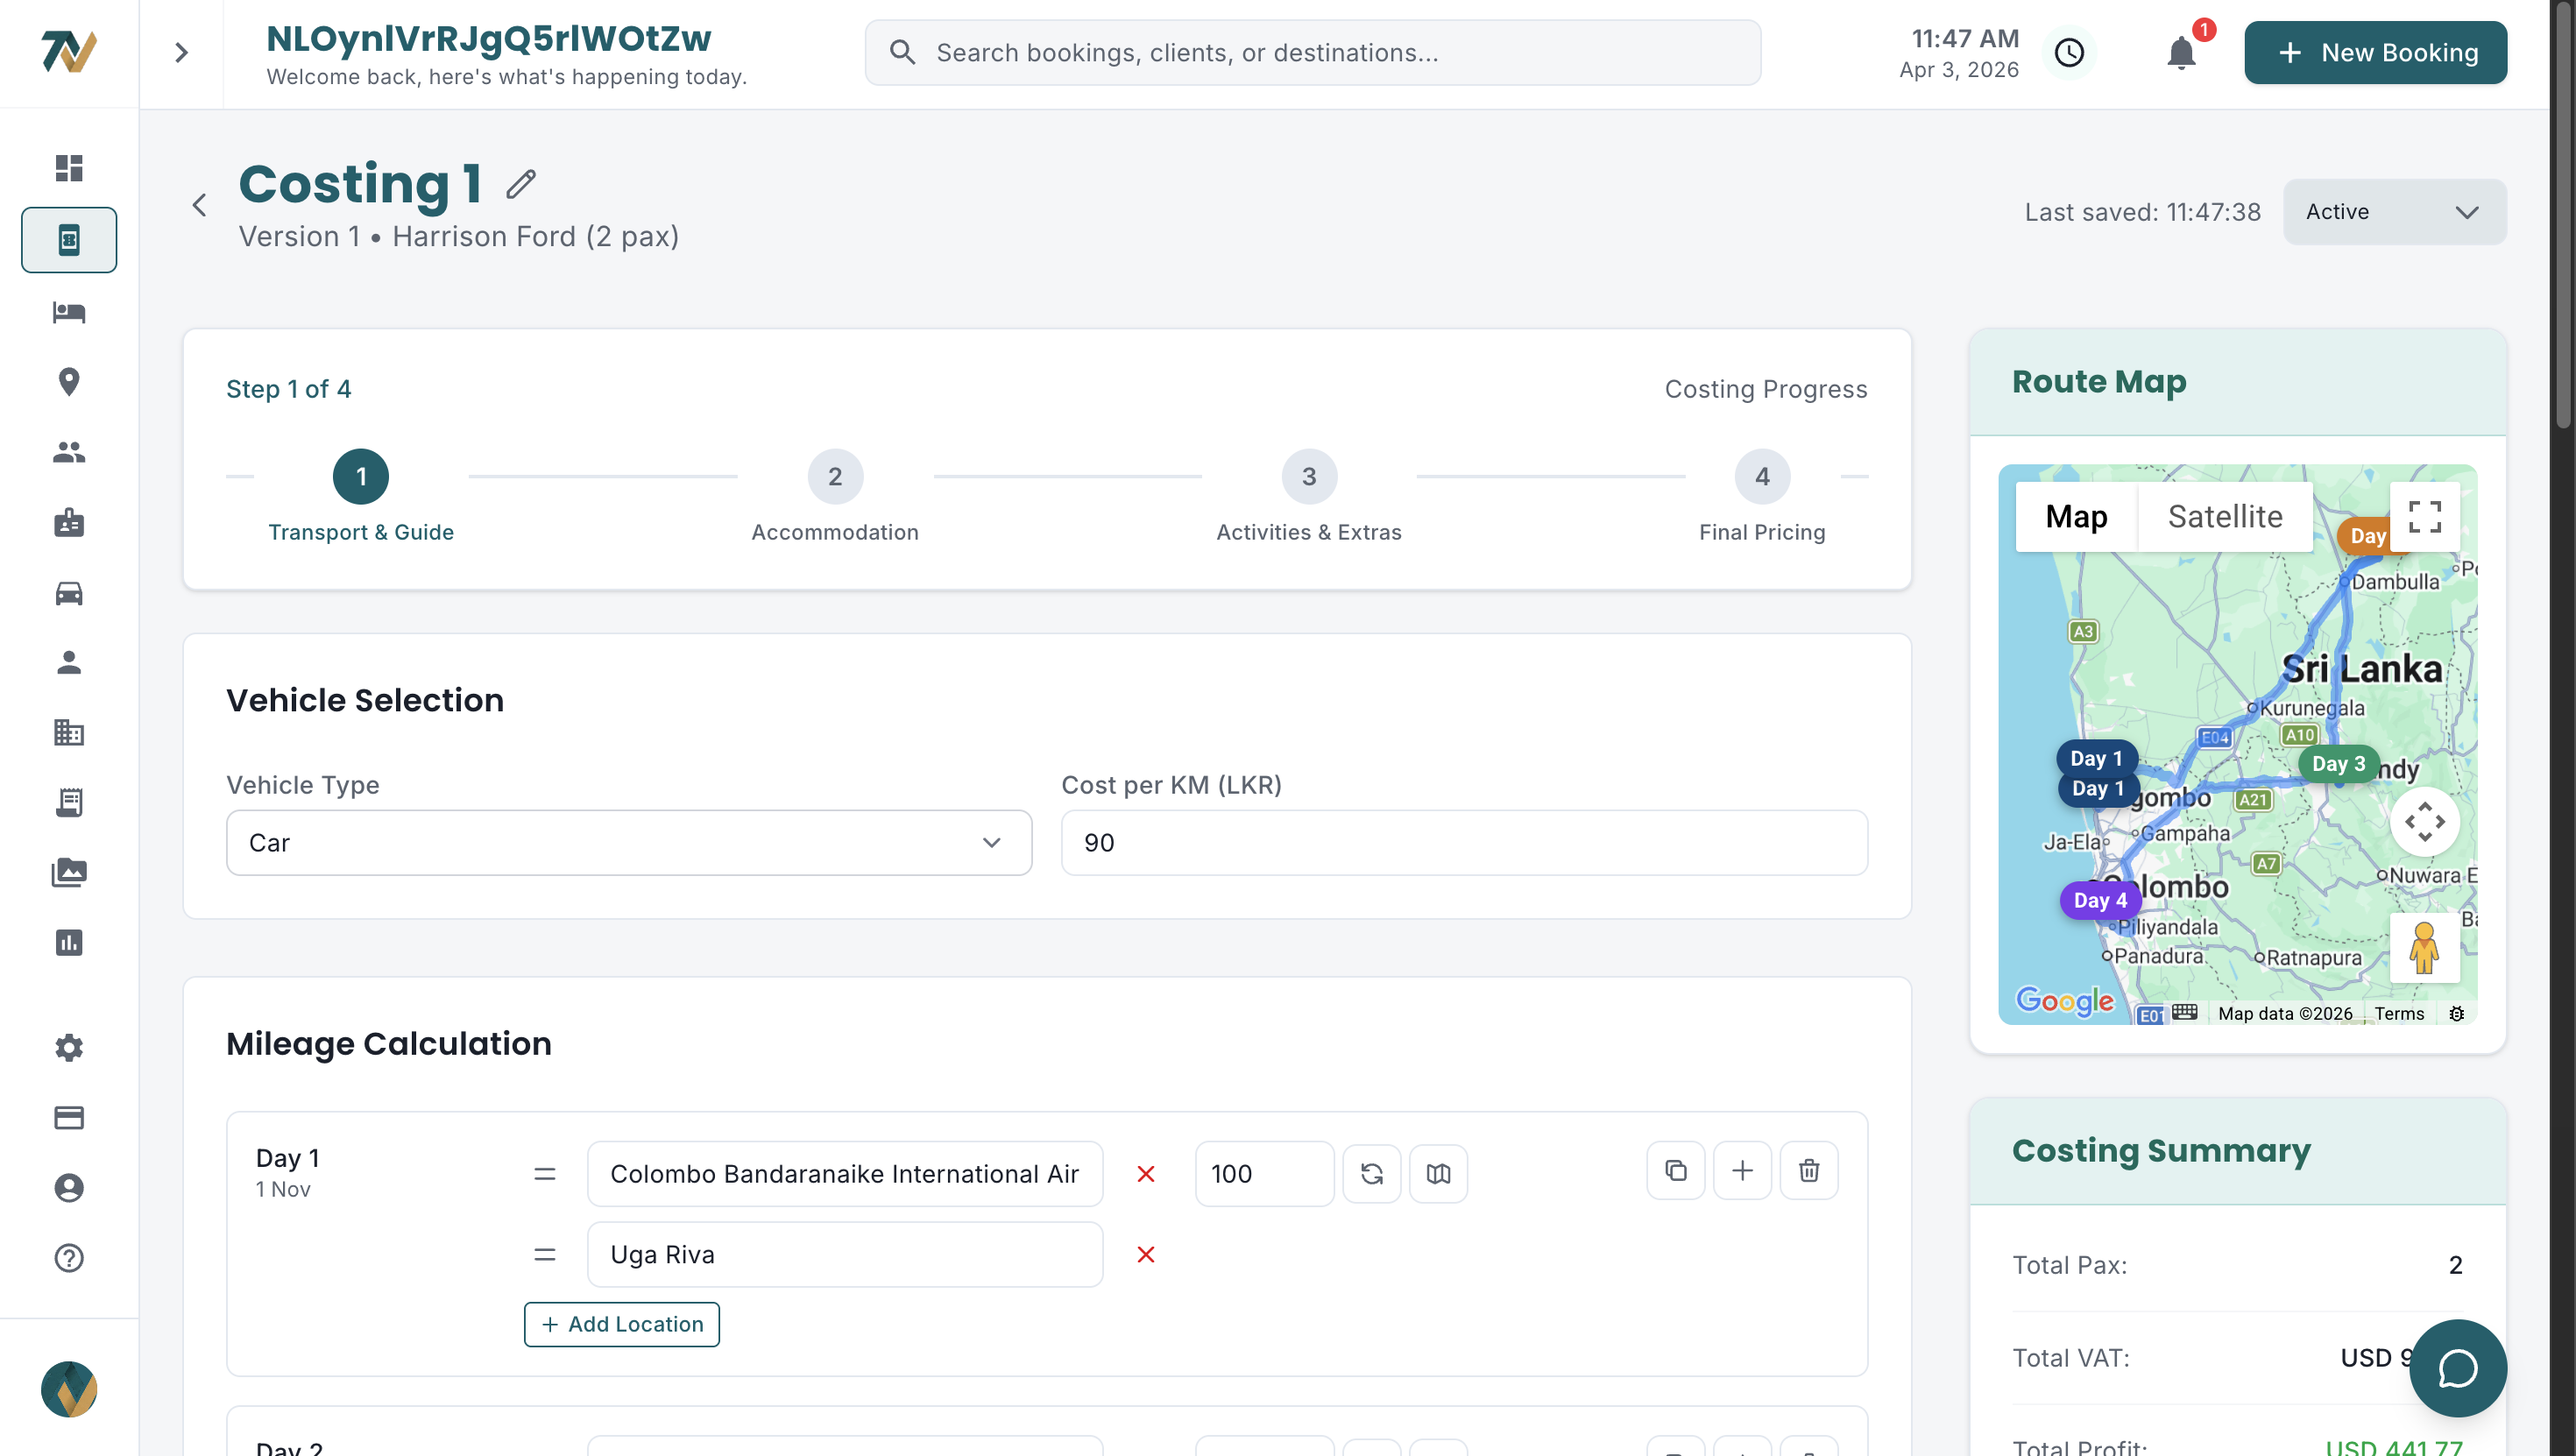Viewport: 2576px width, 1456px height.
Task: Open map keyboard shortcuts icon
Action: click(2185, 1012)
